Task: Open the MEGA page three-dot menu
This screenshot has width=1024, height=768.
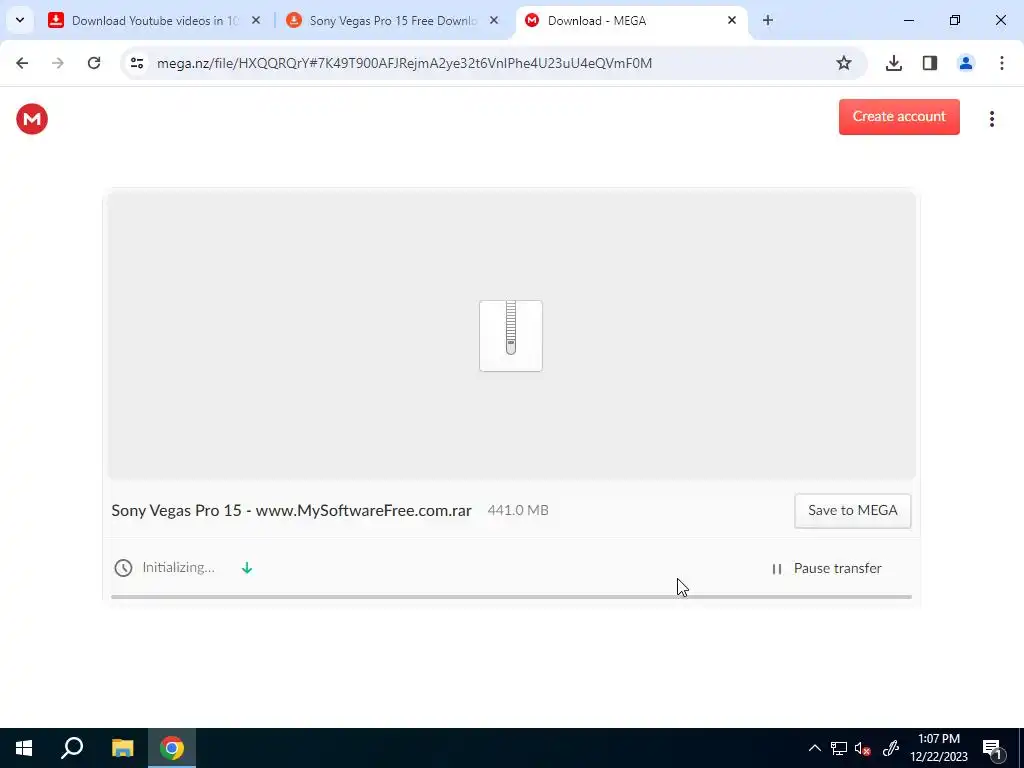Action: pos(991,119)
